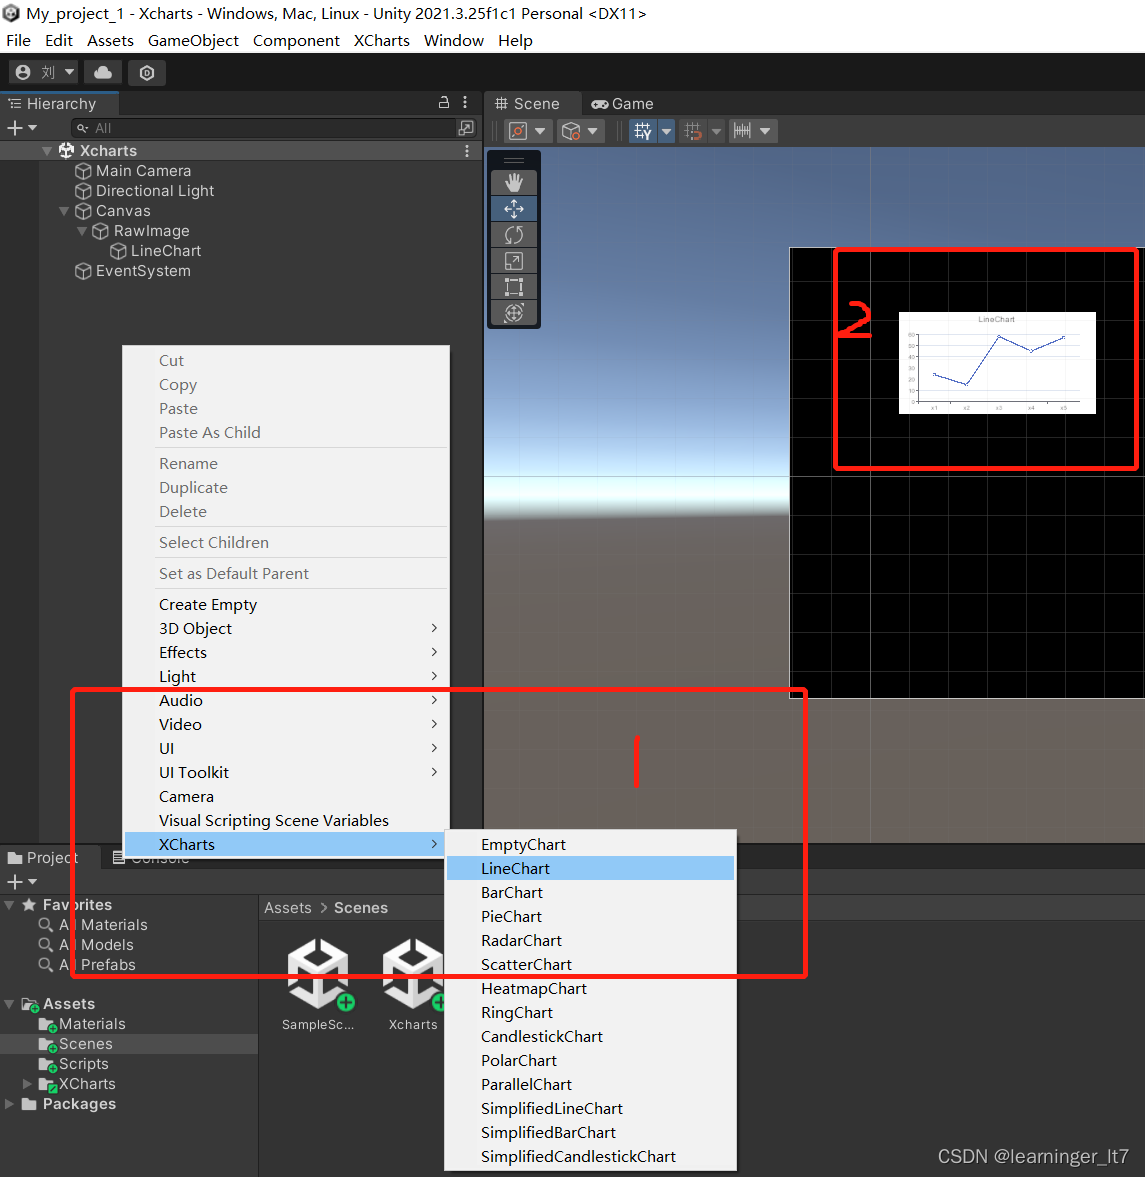
Task: Select Camera in the context menu
Action: pos(286,797)
